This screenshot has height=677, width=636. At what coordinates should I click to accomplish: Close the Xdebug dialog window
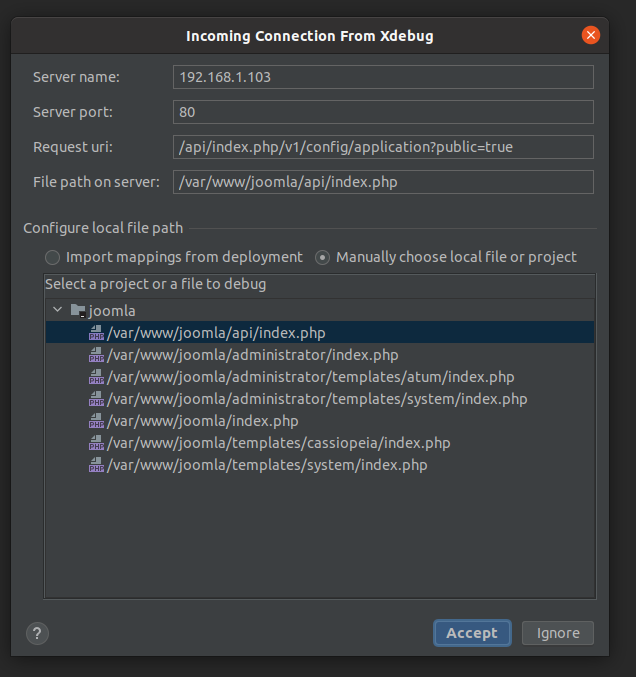tap(591, 36)
